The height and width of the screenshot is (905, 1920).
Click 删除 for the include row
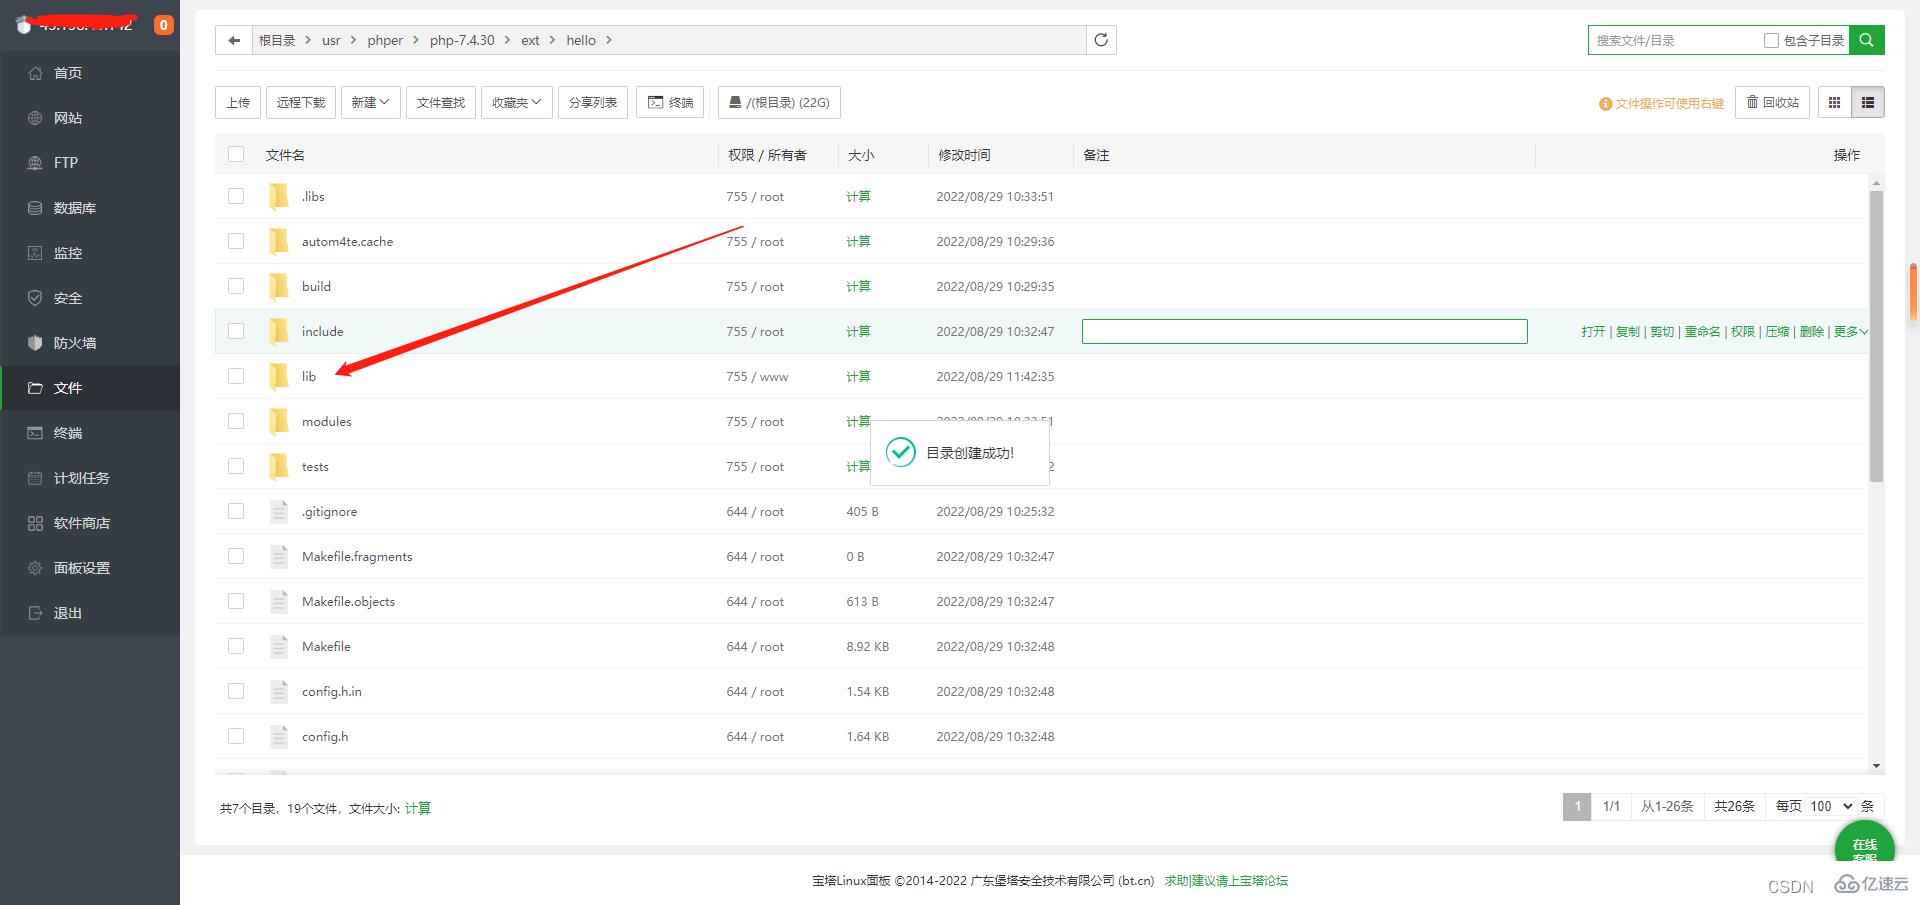(x=1811, y=331)
